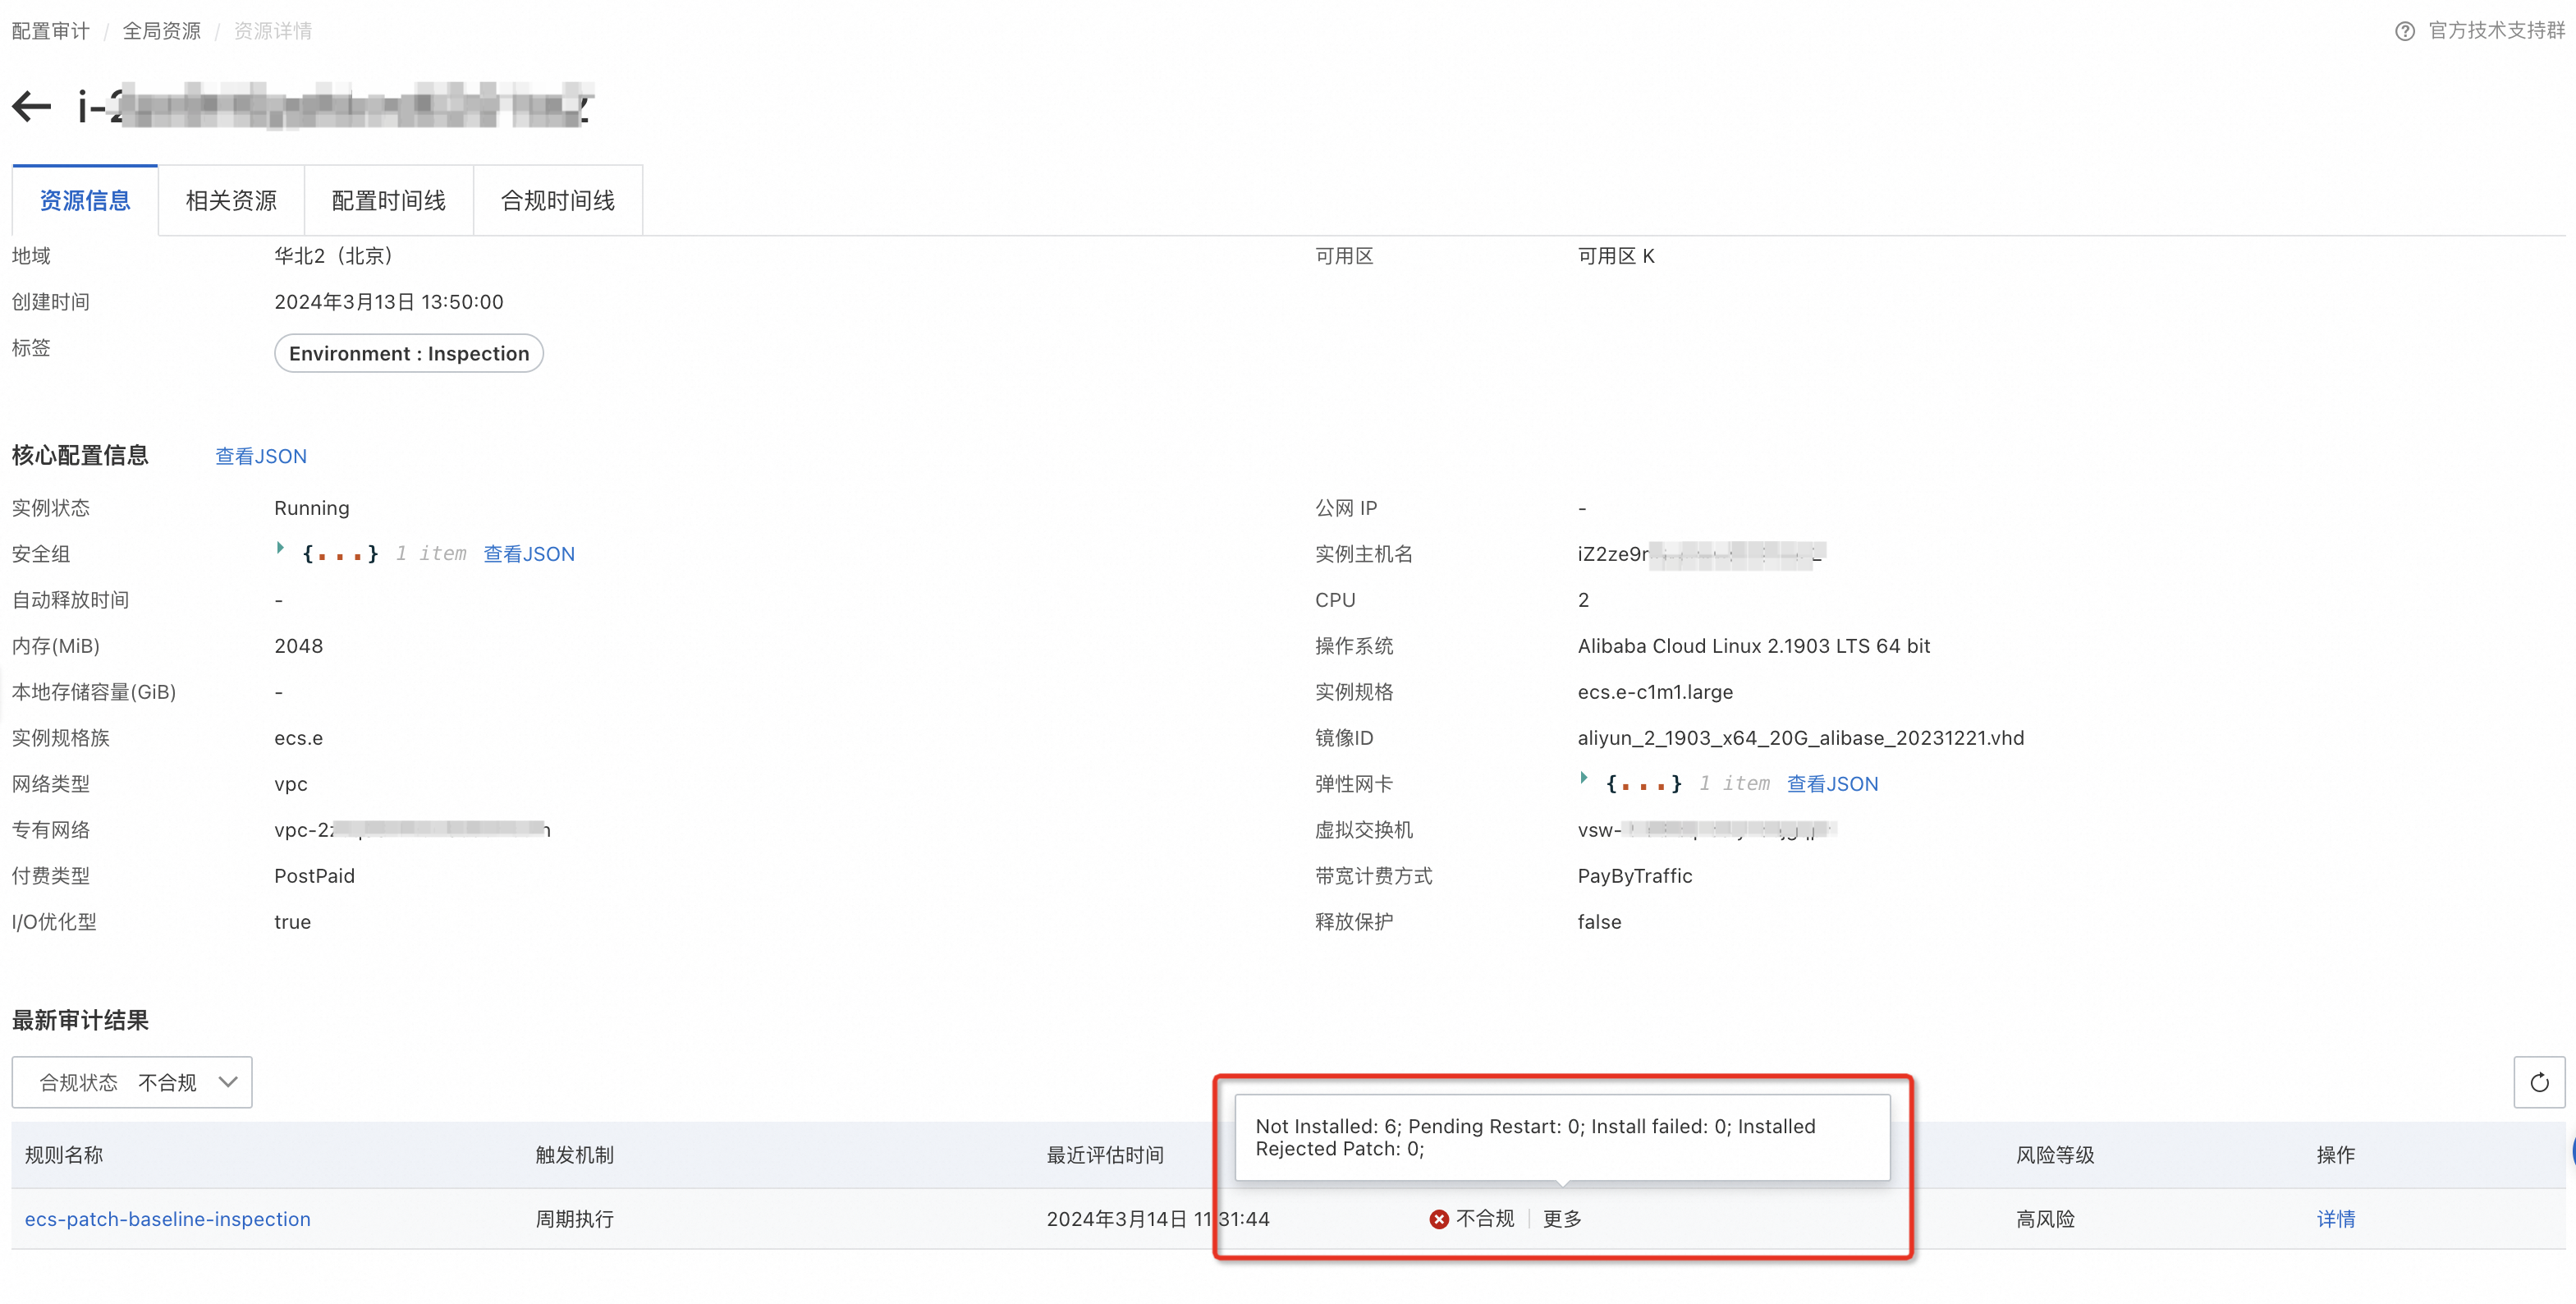Click 查看JSON link in 安全组 row
The width and height of the screenshot is (2576, 1304).
coord(529,554)
